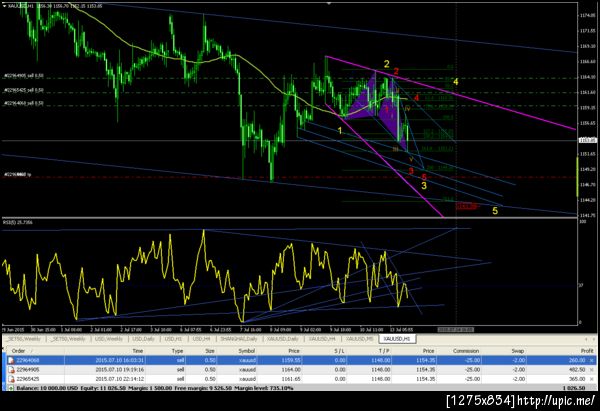Click entry price 1161.65 cell
Viewport: 600px width, 411px height.
tap(291, 379)
